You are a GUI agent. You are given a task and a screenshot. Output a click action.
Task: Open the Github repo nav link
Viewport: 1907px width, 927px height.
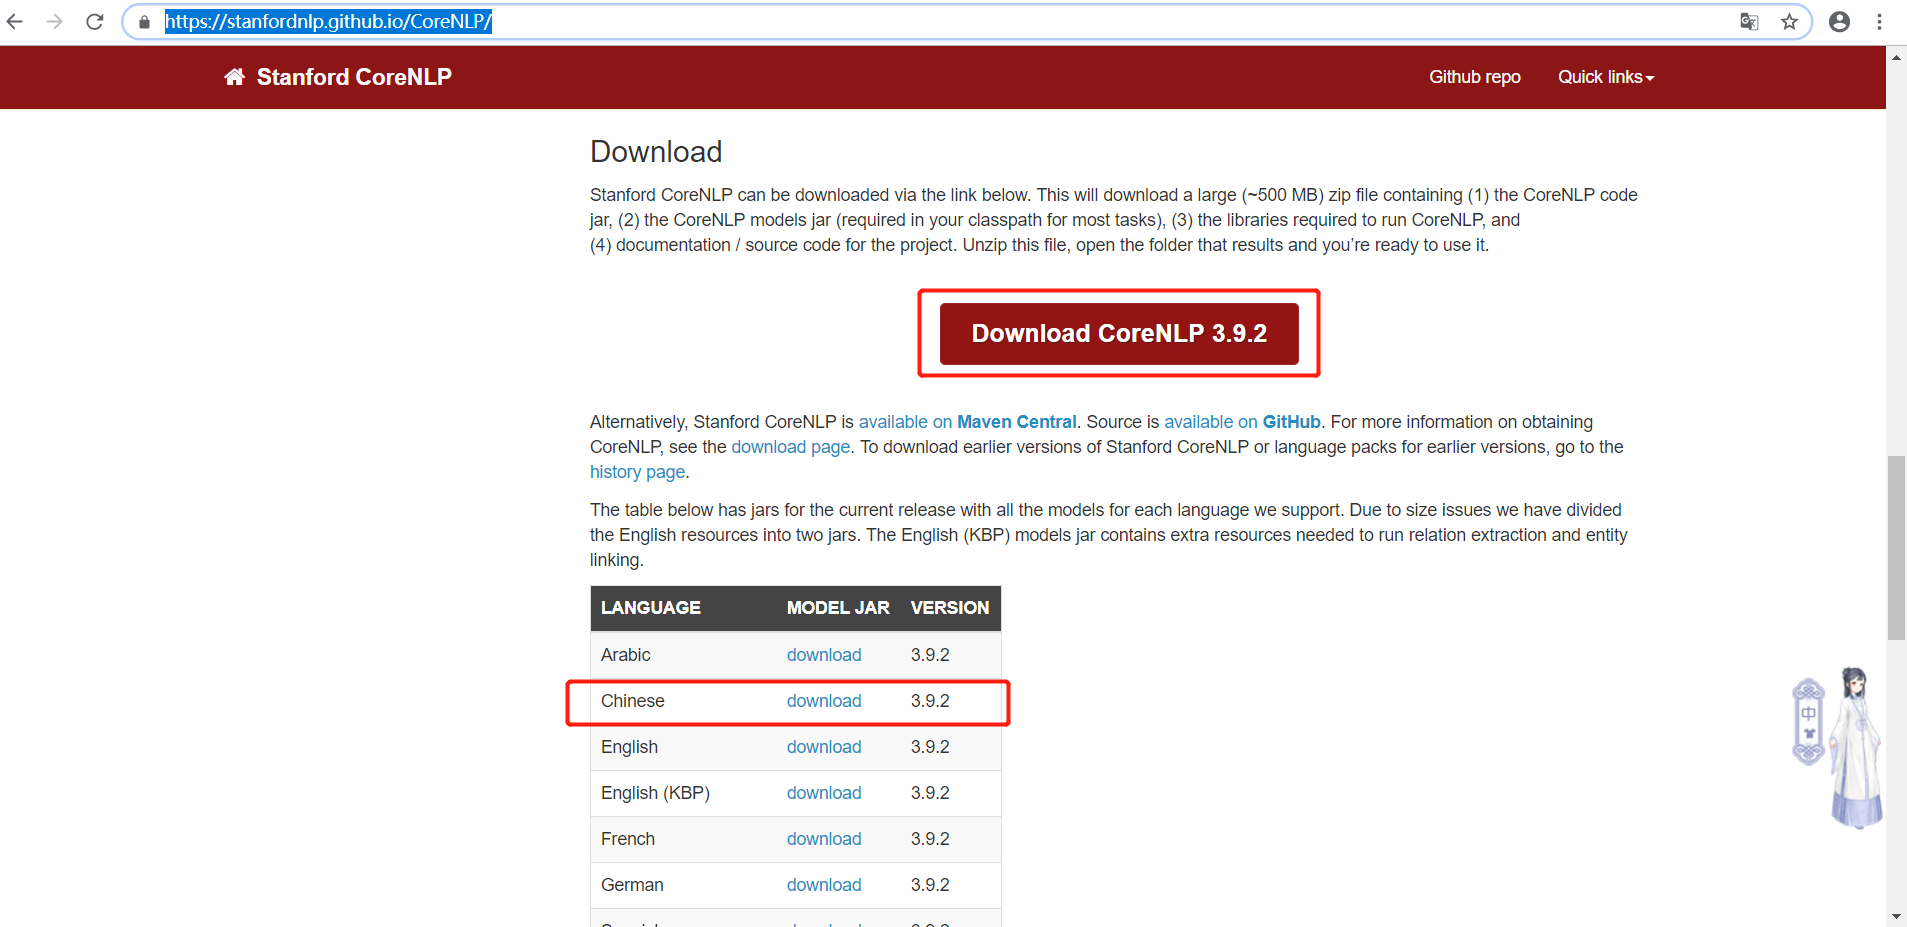click(x=1474, y=77)
